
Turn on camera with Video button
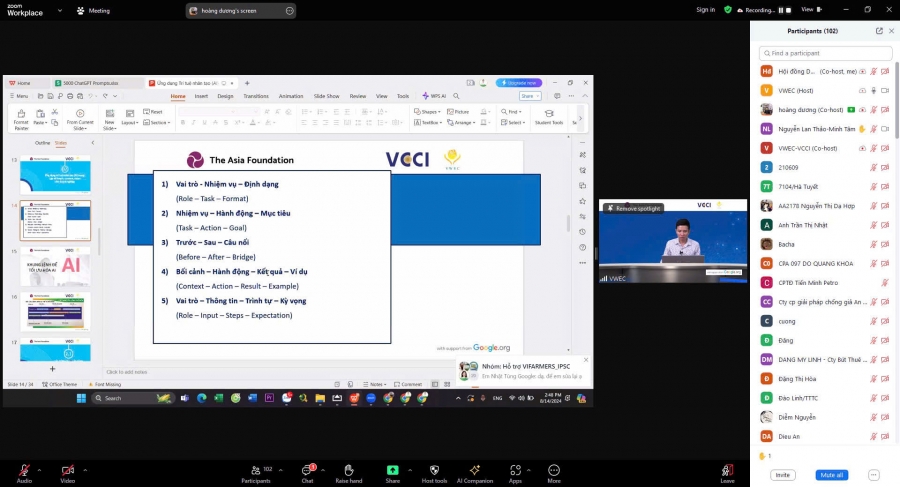point(67,470)
